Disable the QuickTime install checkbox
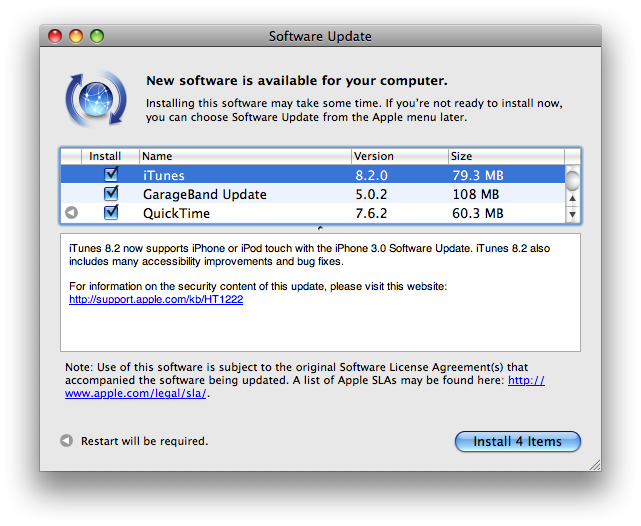The width and height of the screenshot is (641, 526). click(111, 213)
